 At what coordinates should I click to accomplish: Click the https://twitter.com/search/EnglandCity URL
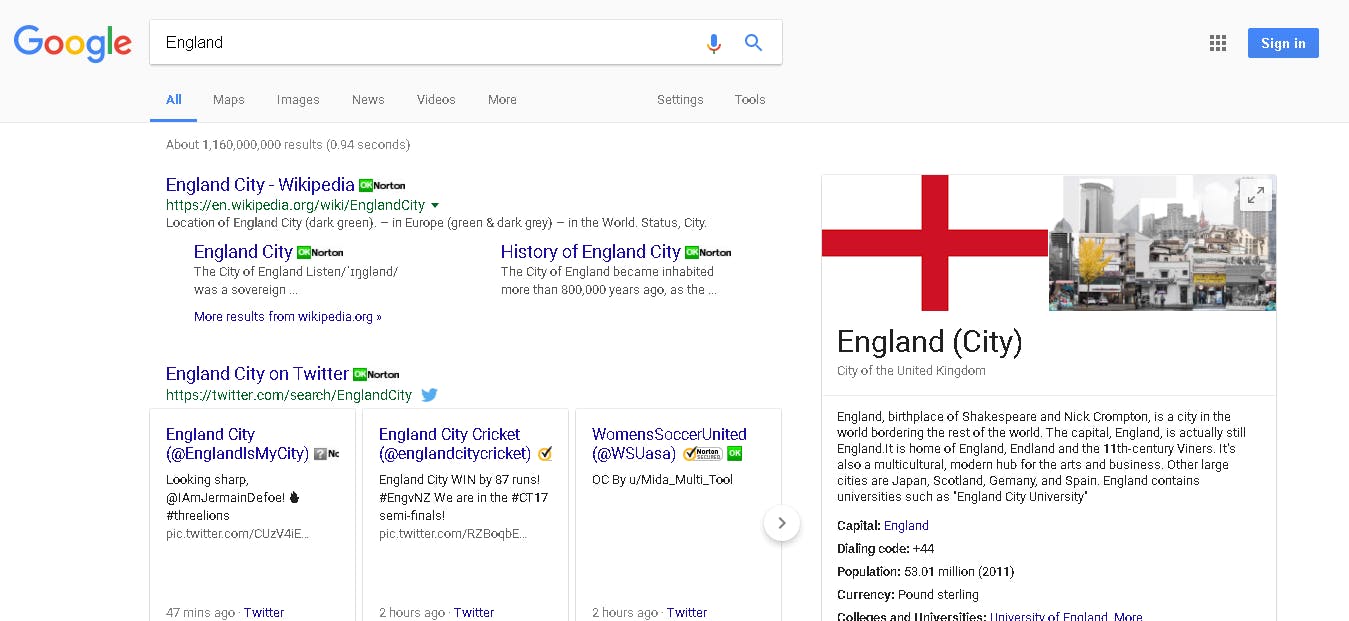[289, 395]
